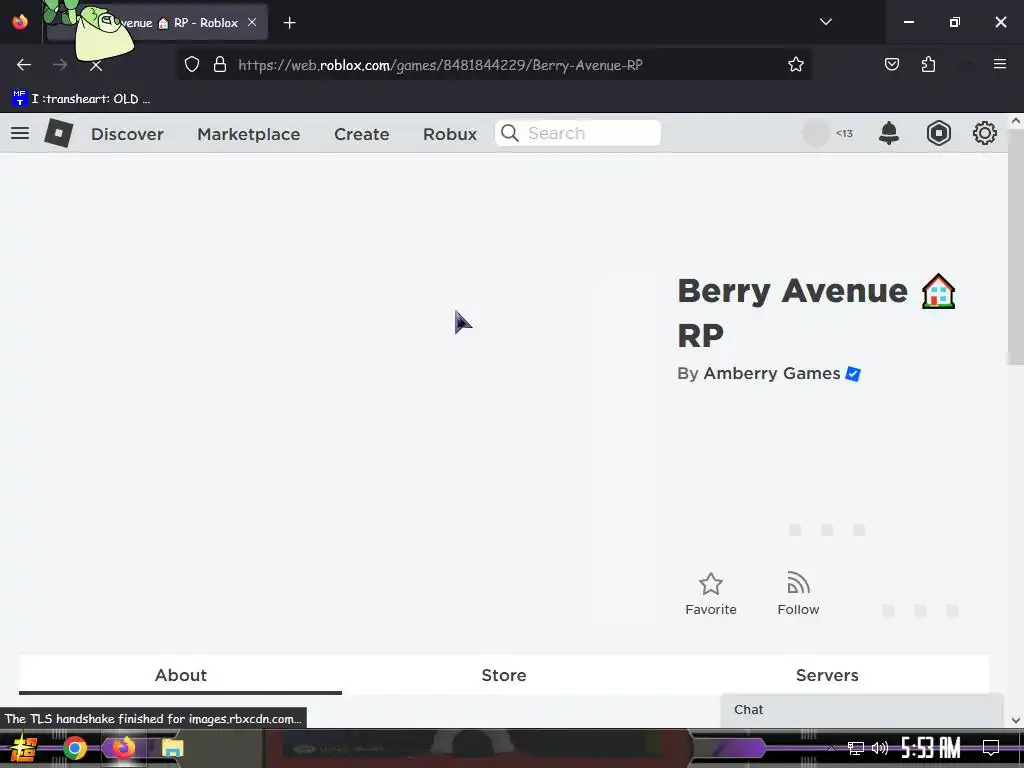Screen dimensions: 1024x768
Task: Open the user avatar profile
Action: click(815, 133)
